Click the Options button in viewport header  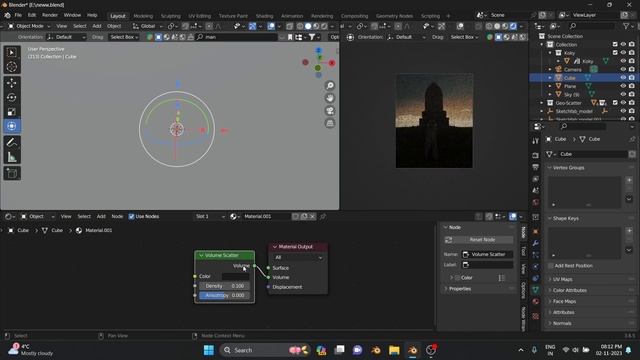pos(334,37)
